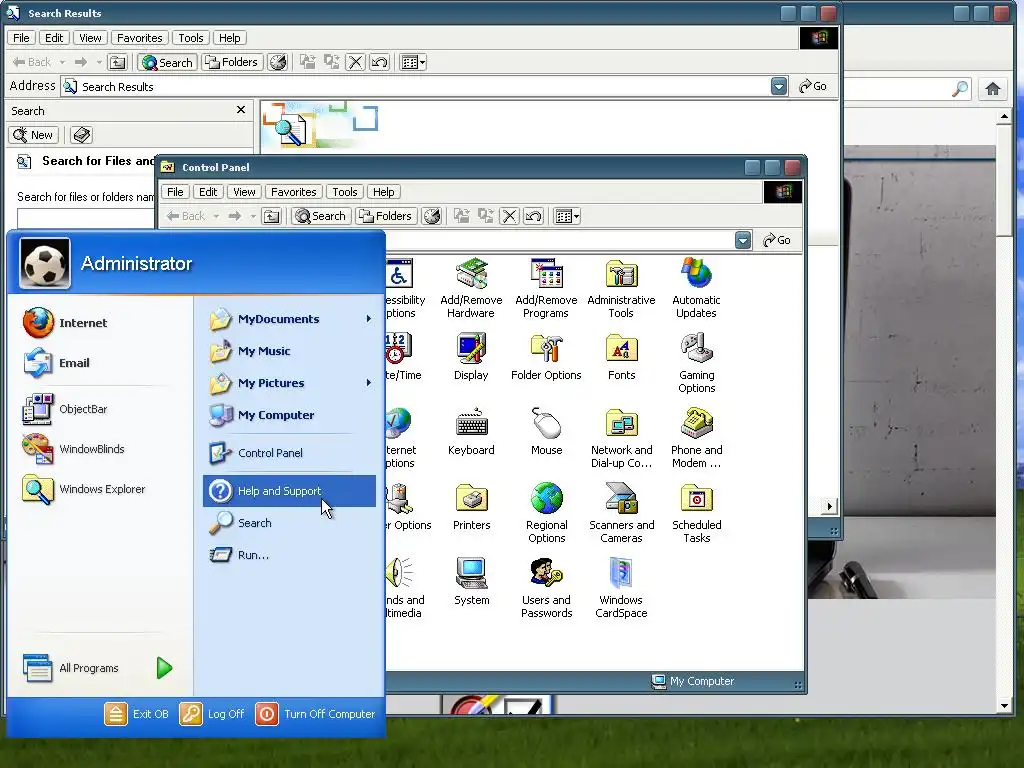Expand MyDocuments submenu arrow

pos(368,319)
